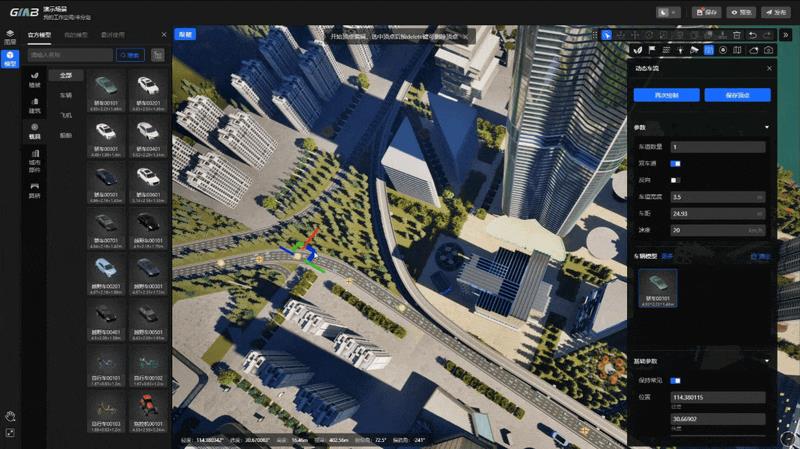Click the 再次绘制 redraw button
This screenshot has width=800, height=449.
[665, 94]
